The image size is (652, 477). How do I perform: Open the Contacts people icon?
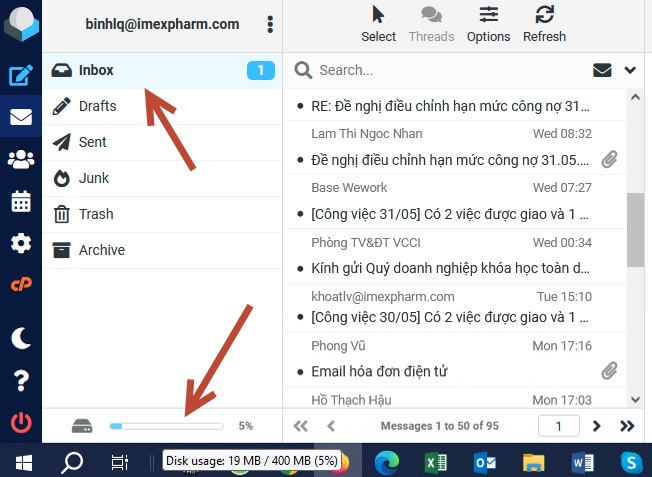tap(21, 159)
